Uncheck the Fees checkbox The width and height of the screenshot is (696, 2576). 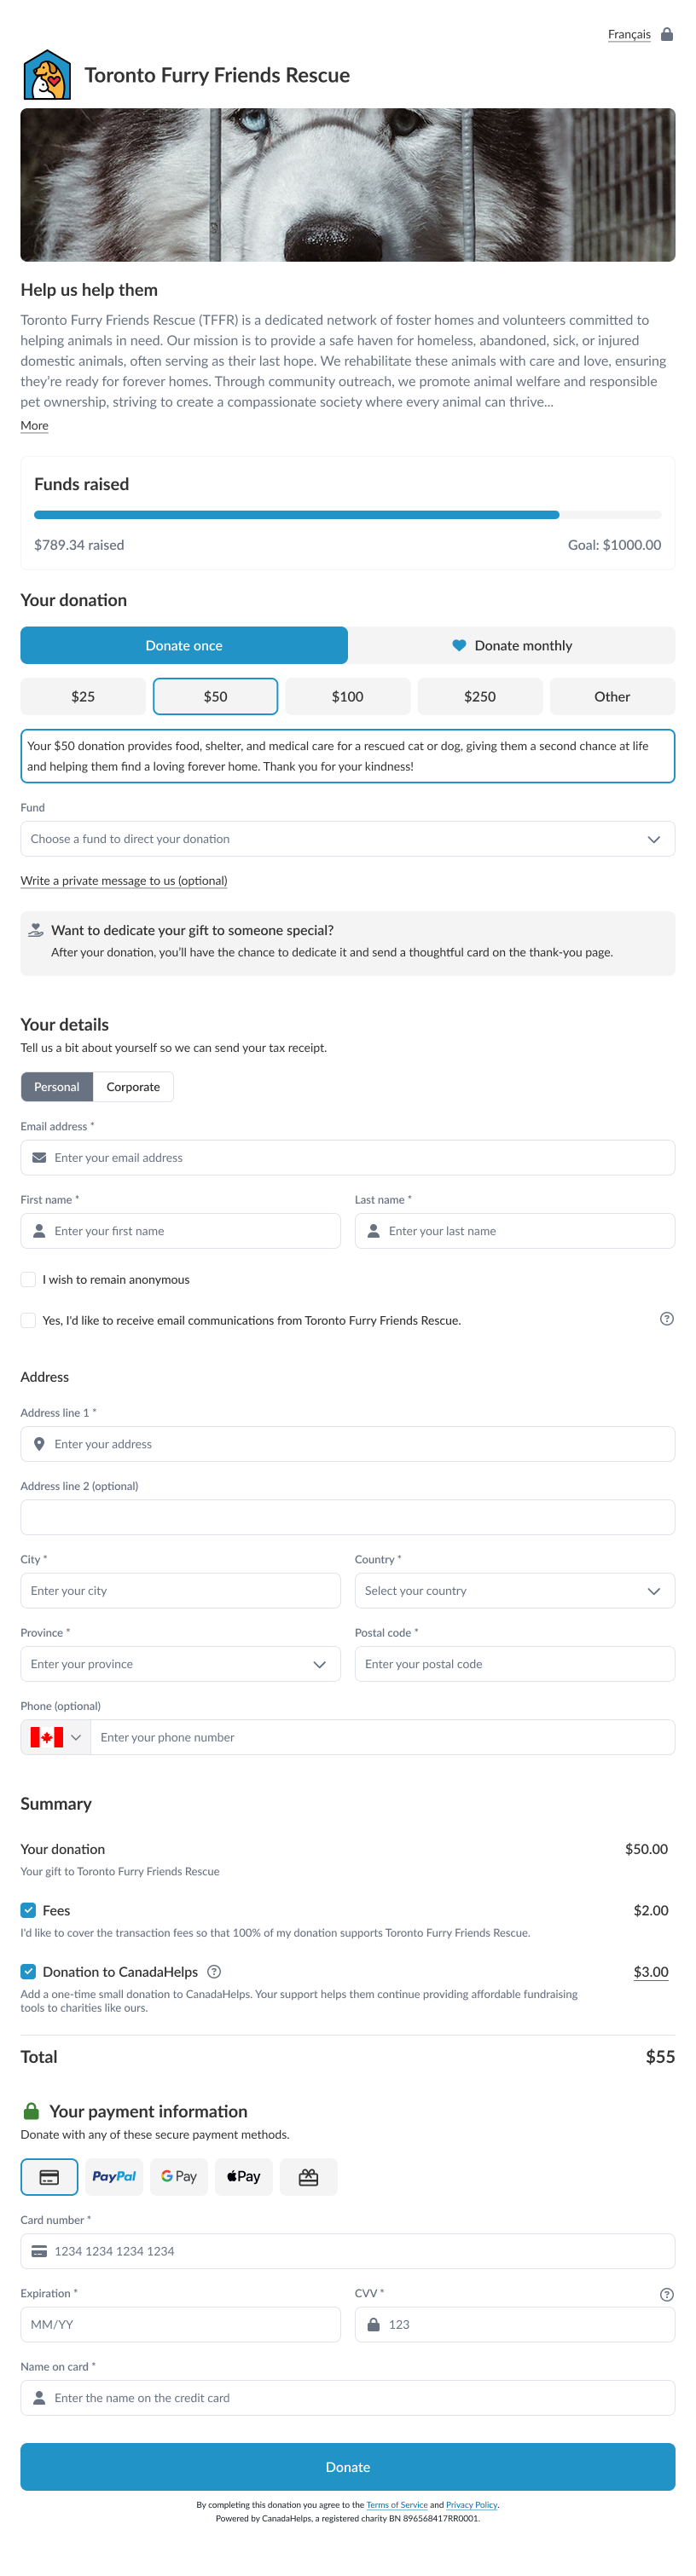click(x=29, y=1910)
